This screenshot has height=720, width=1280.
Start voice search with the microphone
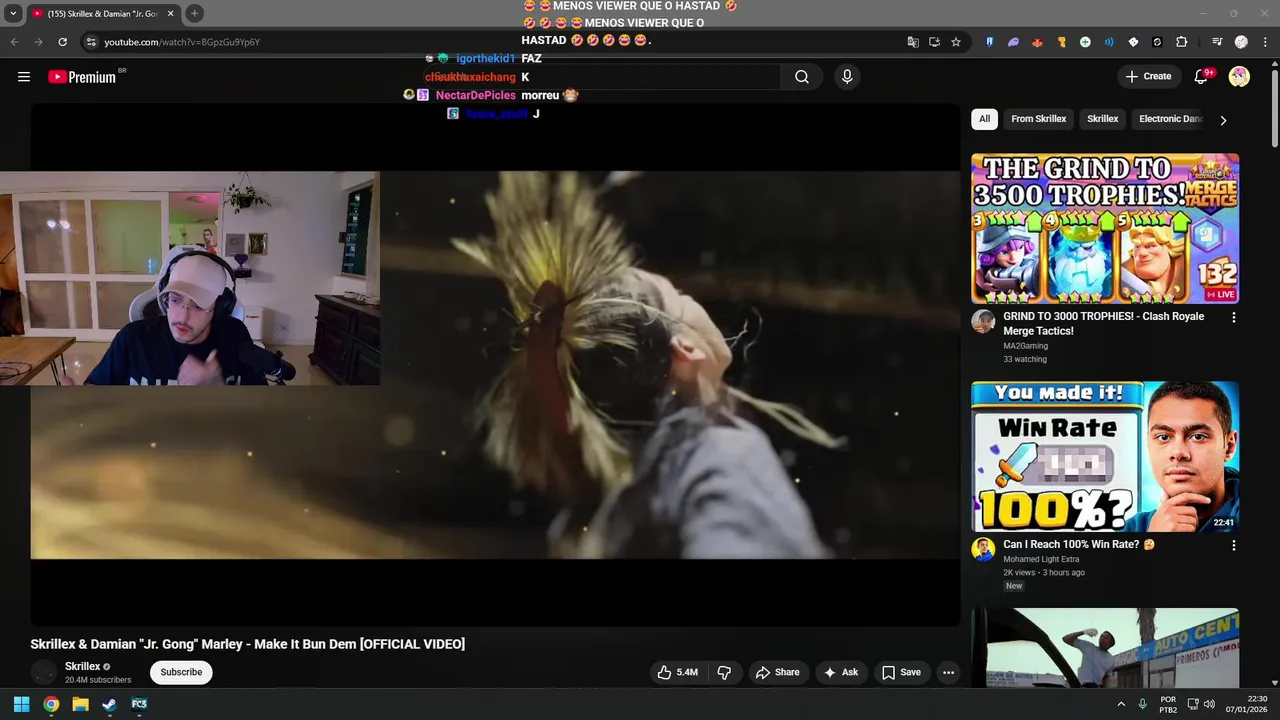coord(847,77)
